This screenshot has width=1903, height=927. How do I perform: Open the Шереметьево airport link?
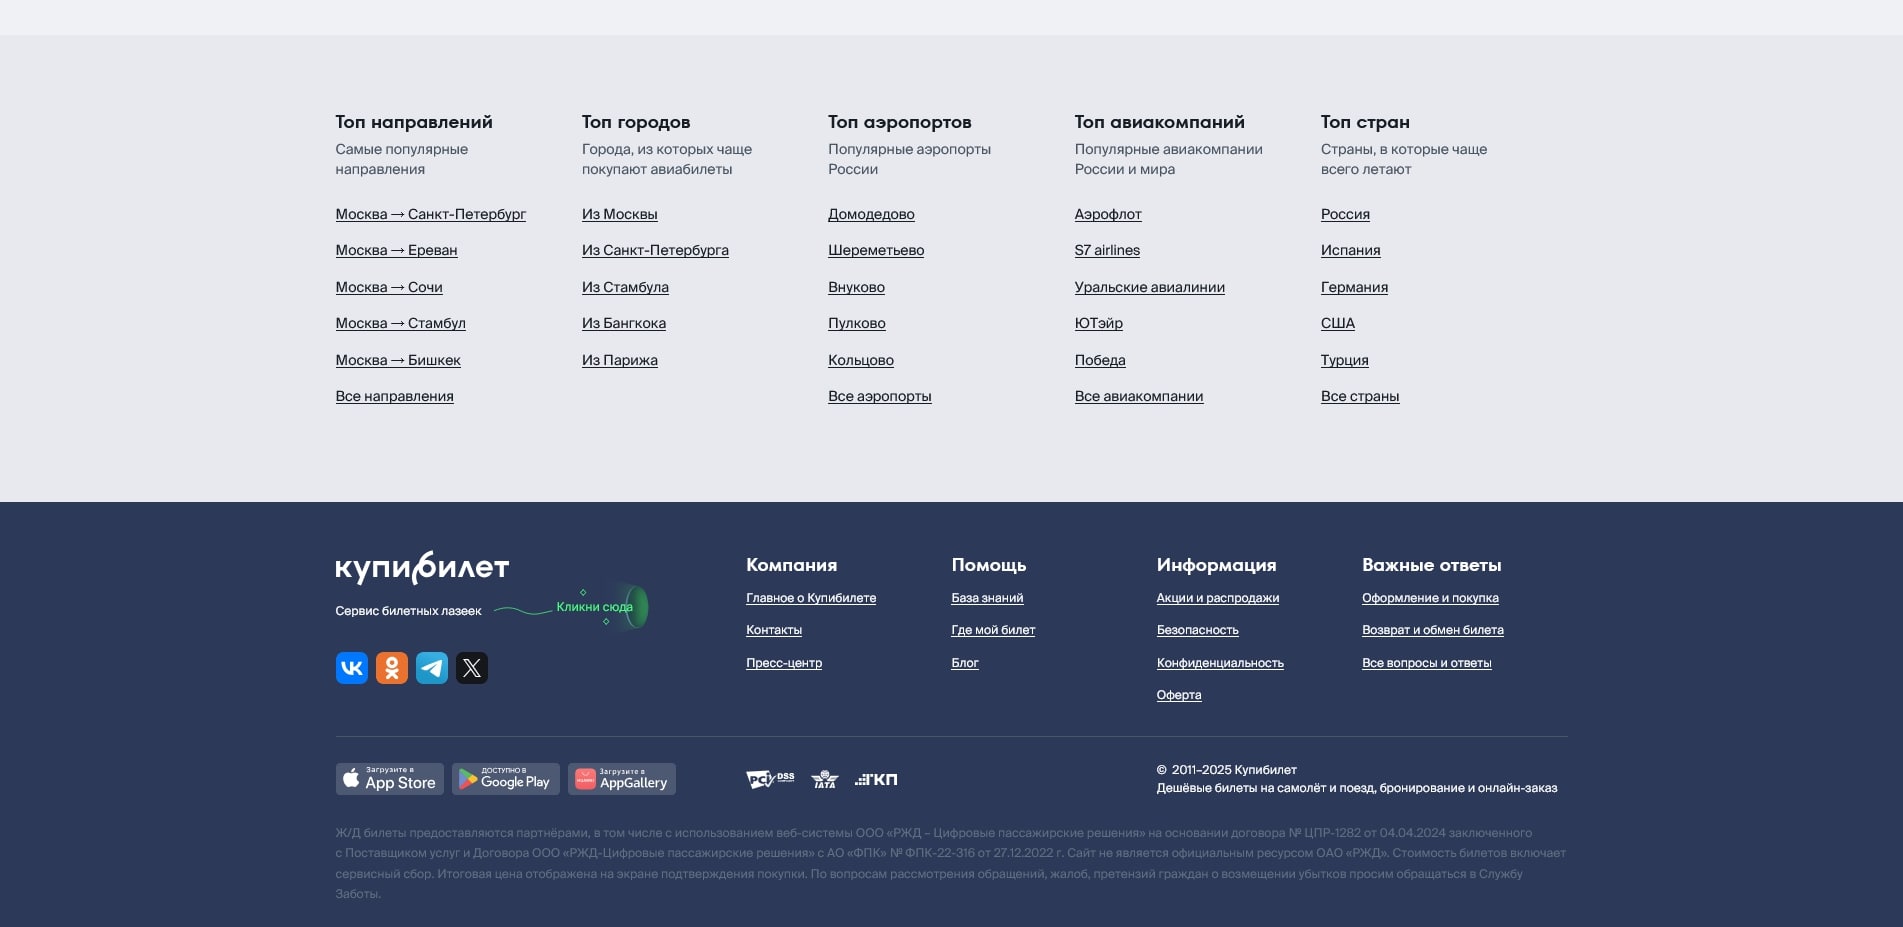876,250
